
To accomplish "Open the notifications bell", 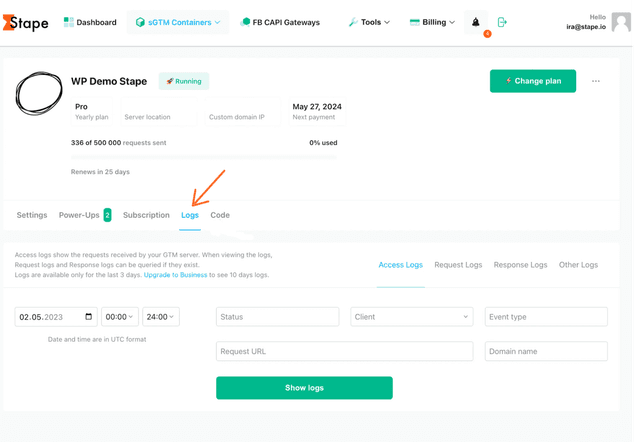I will tap(476, 22).
